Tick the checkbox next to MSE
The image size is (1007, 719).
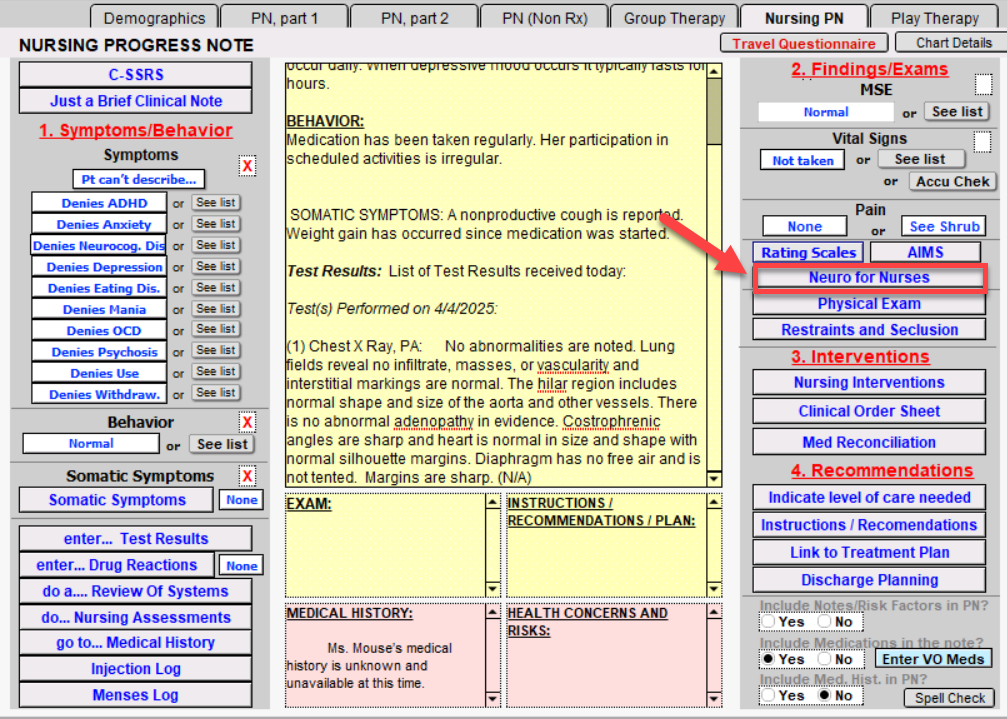[983, 85]
